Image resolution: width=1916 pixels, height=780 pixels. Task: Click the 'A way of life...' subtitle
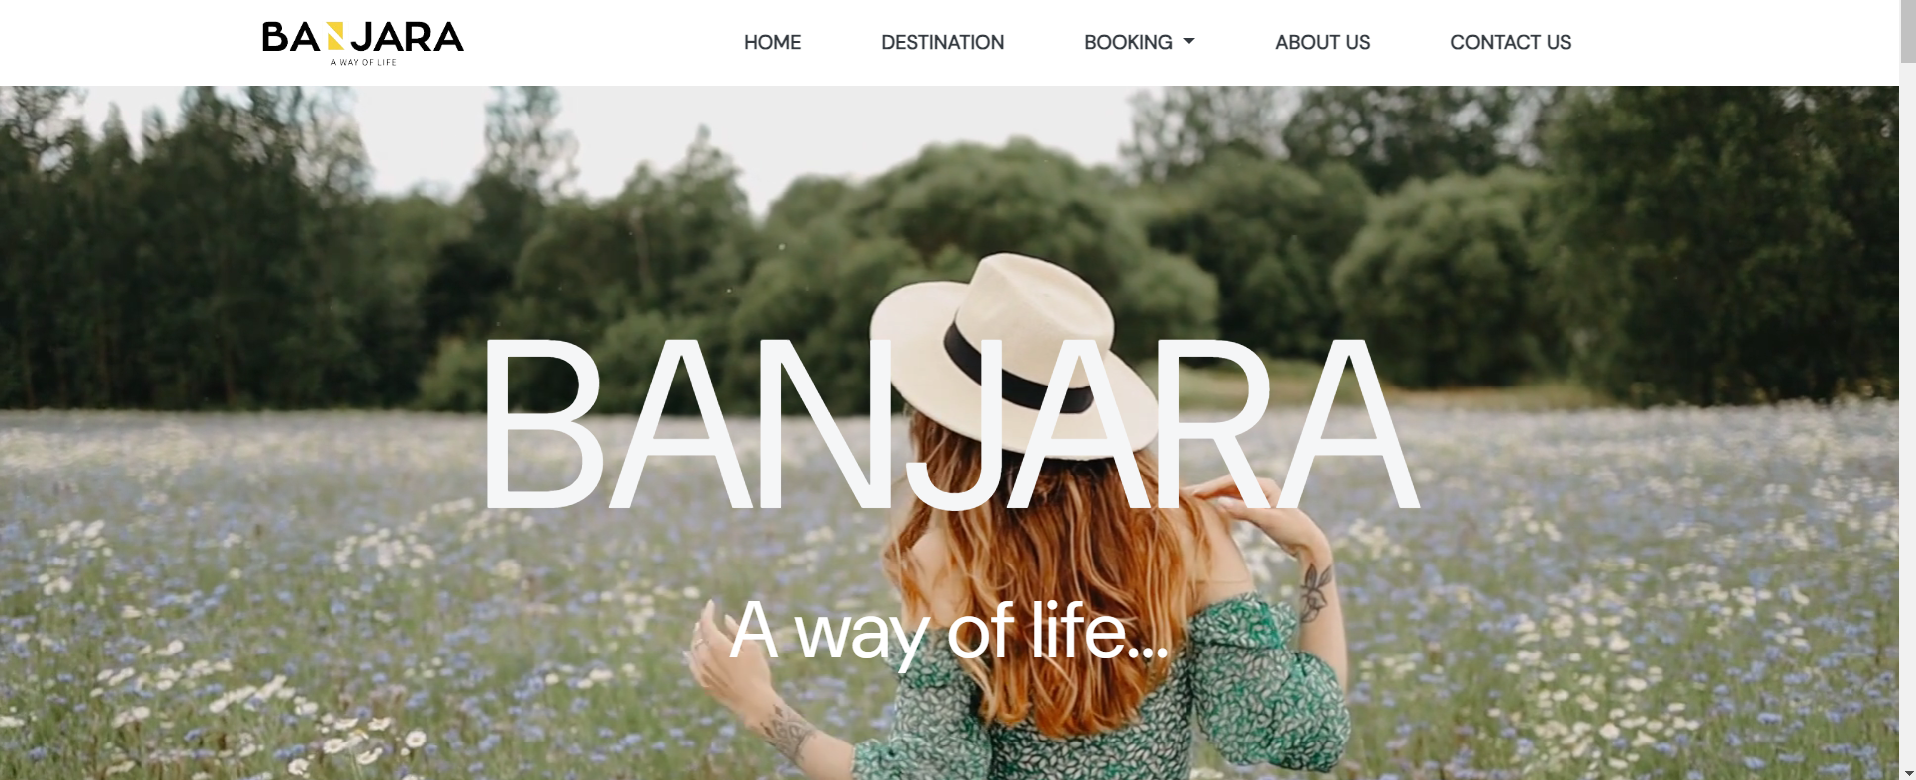point(948,631)
